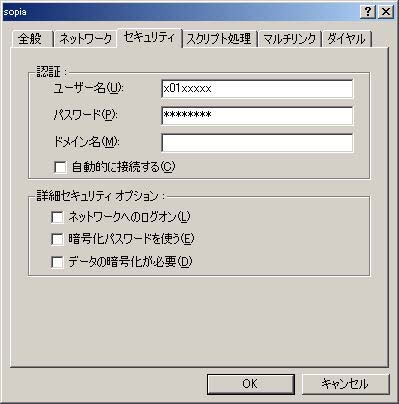This screenshot has width=399, height=404.
Task: Click the ユーザー名 input field
Action: click(257, 88)
